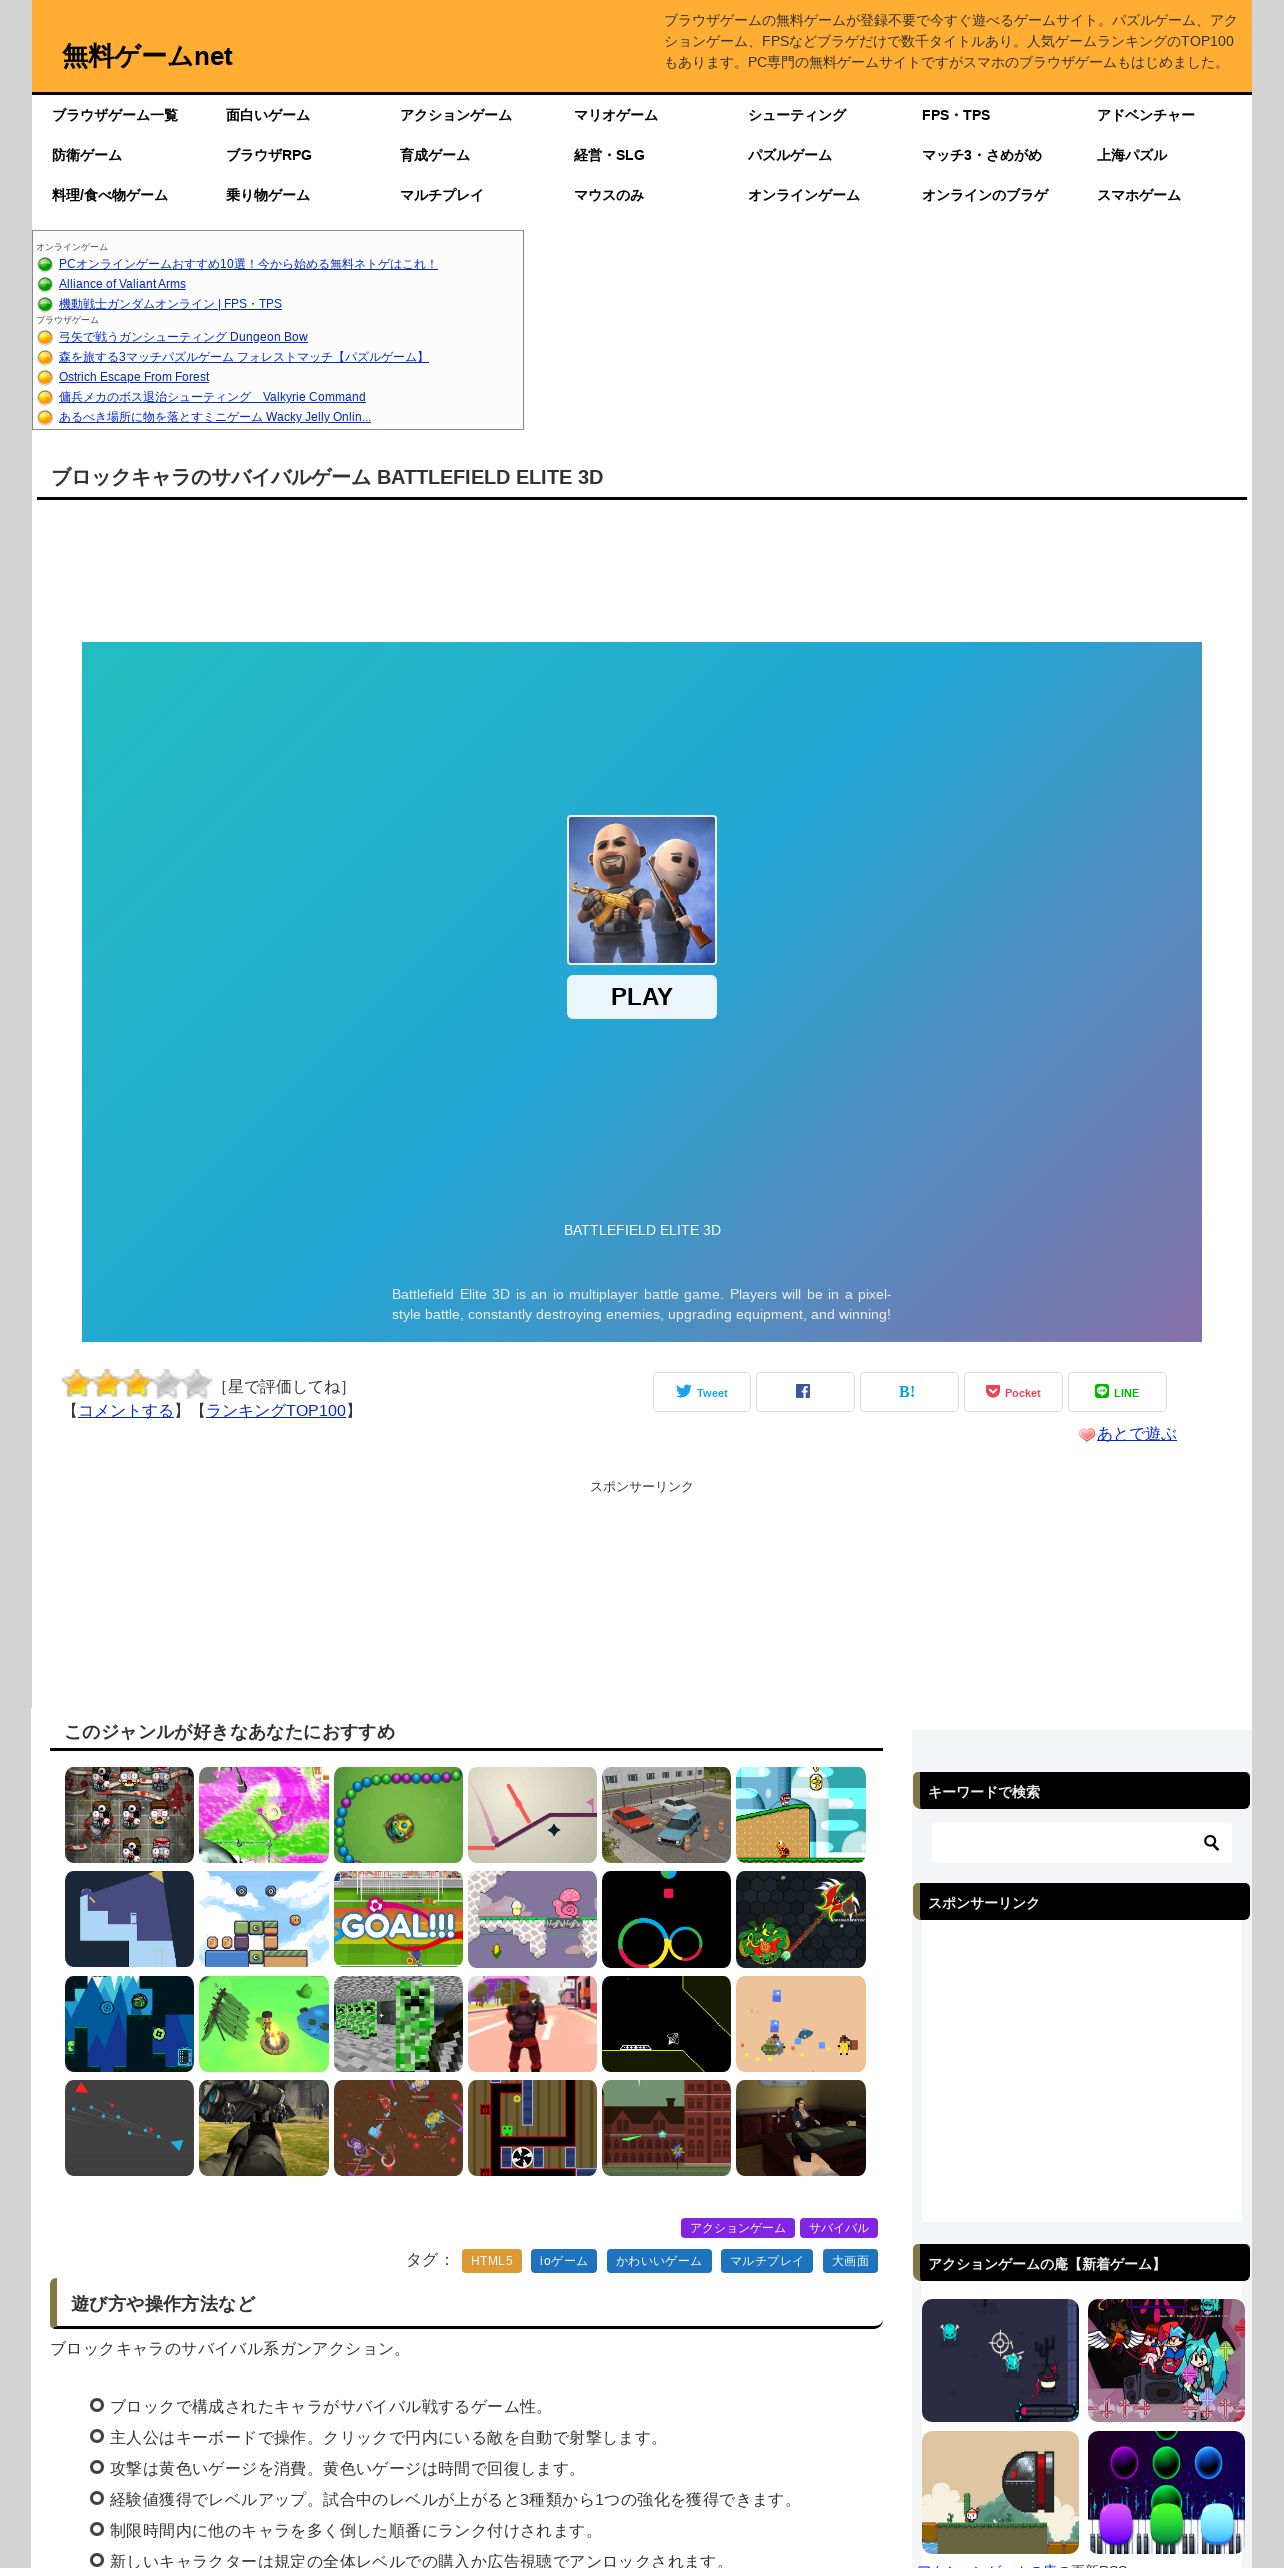Open the スマホゲーム category

click(1139, 195)
